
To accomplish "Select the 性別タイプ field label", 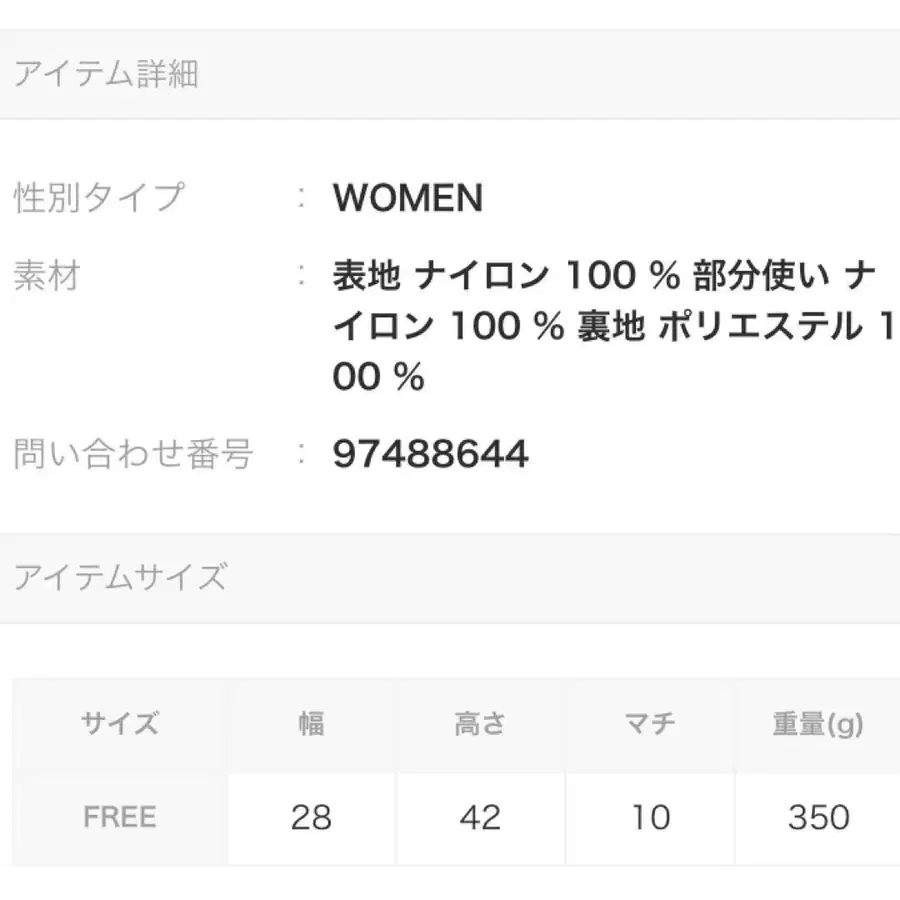I will [x=99, y=197].
